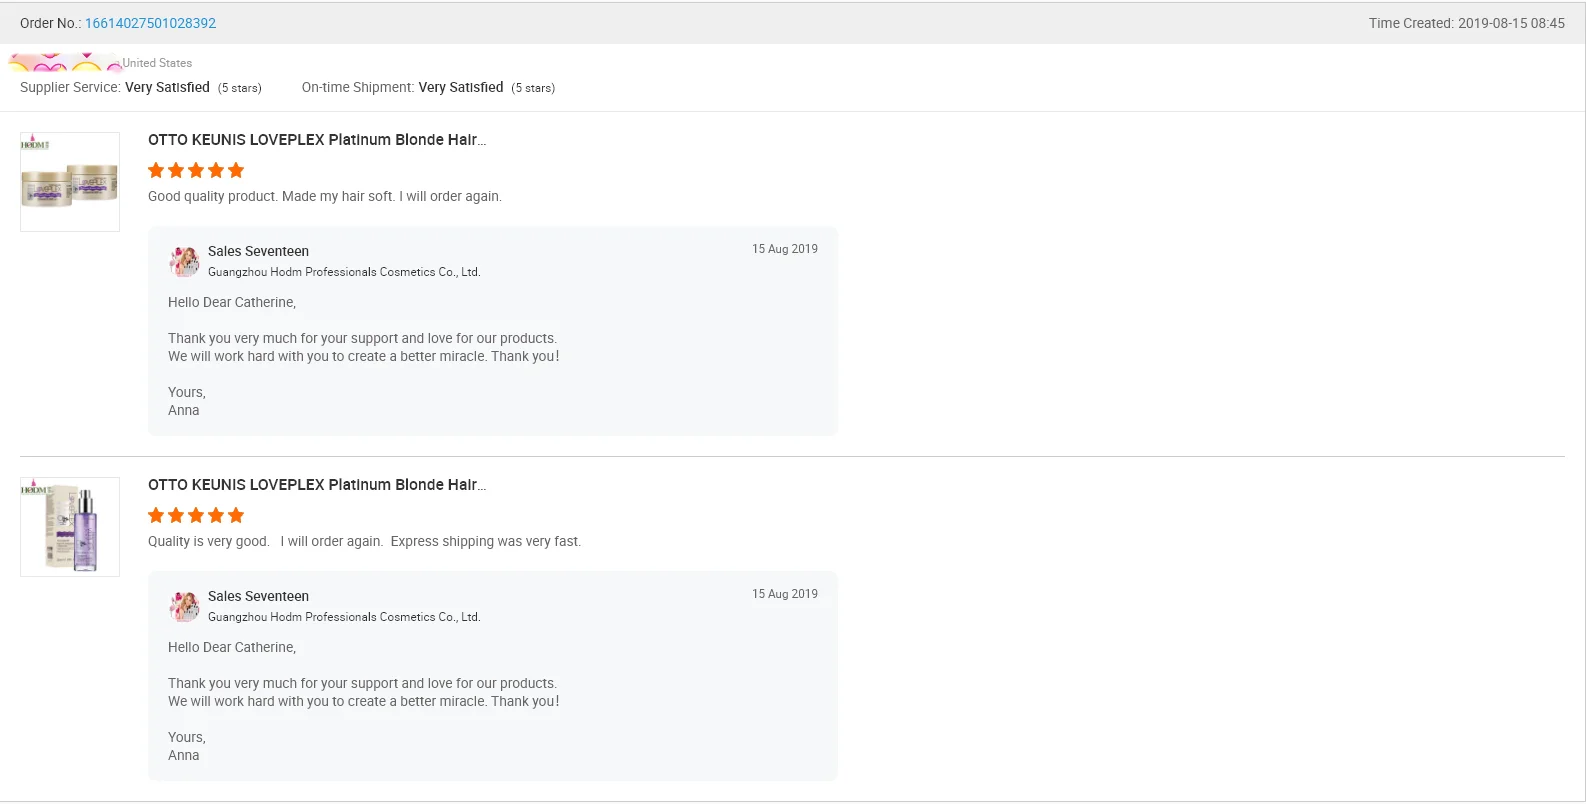Open first OTTO KEUNIS LOVEPLEX product title

click(317, 140)
